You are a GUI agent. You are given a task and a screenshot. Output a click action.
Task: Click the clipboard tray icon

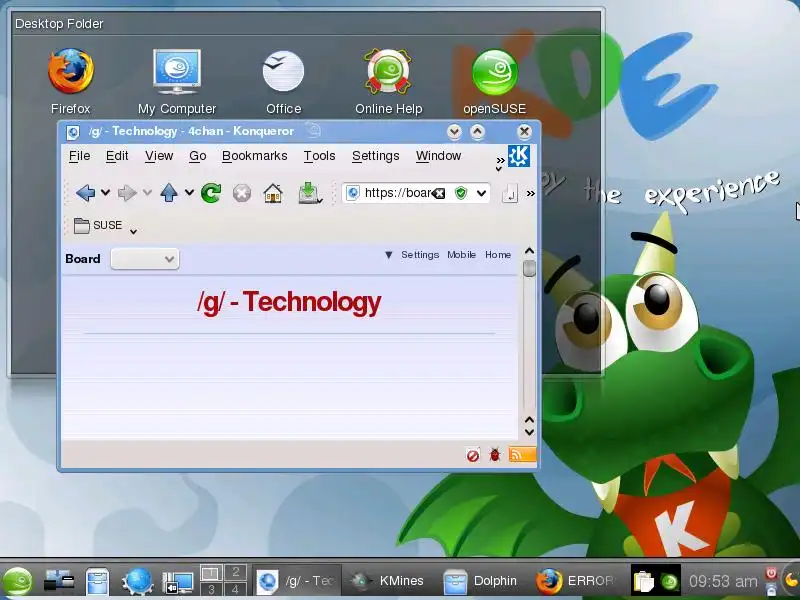(643, 582)
